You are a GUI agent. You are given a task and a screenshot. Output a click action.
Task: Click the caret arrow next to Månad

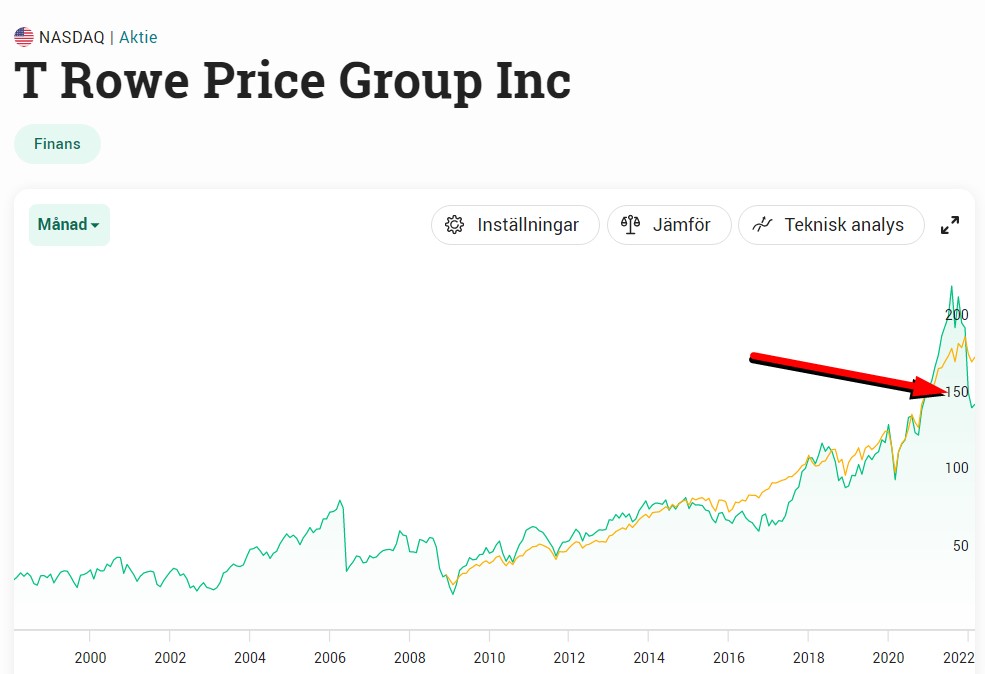tap(95, 226)
